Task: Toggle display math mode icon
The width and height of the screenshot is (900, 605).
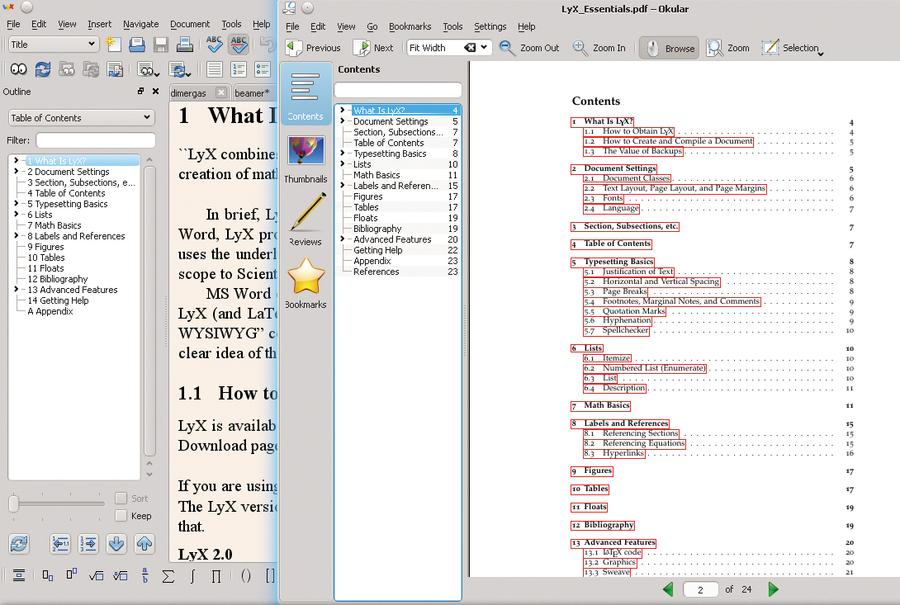Action: pos(19,575)
